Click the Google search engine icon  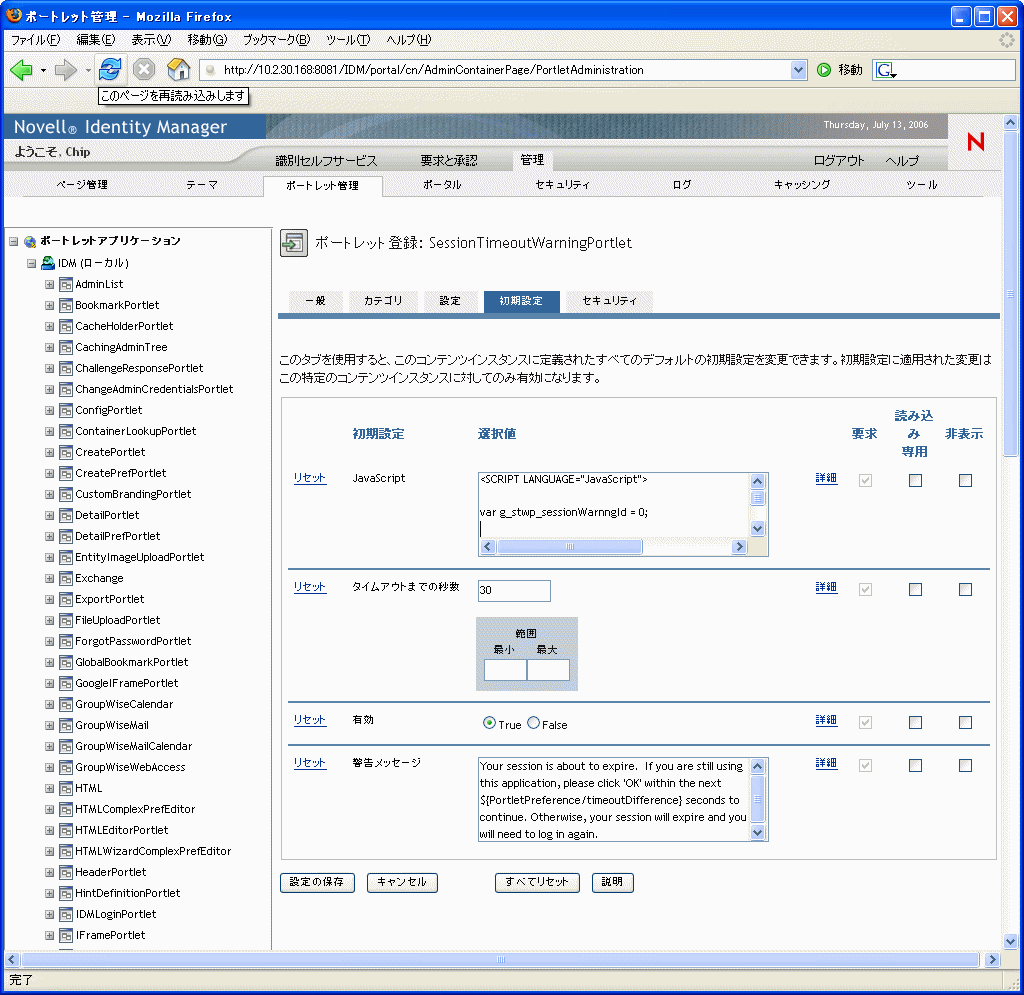click(885, 70)
